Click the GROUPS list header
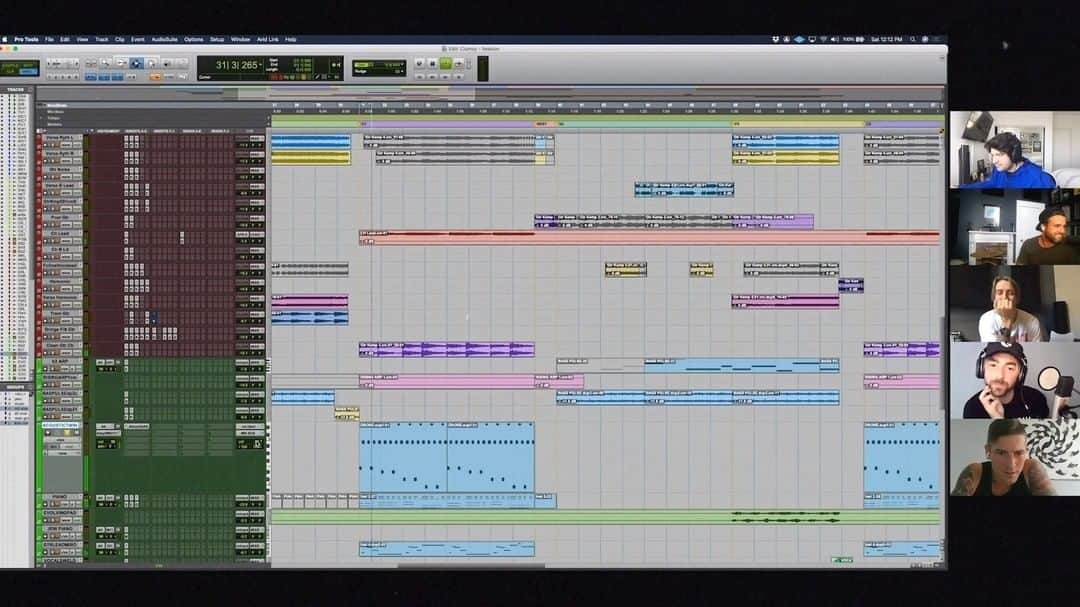 pos(16,387)
